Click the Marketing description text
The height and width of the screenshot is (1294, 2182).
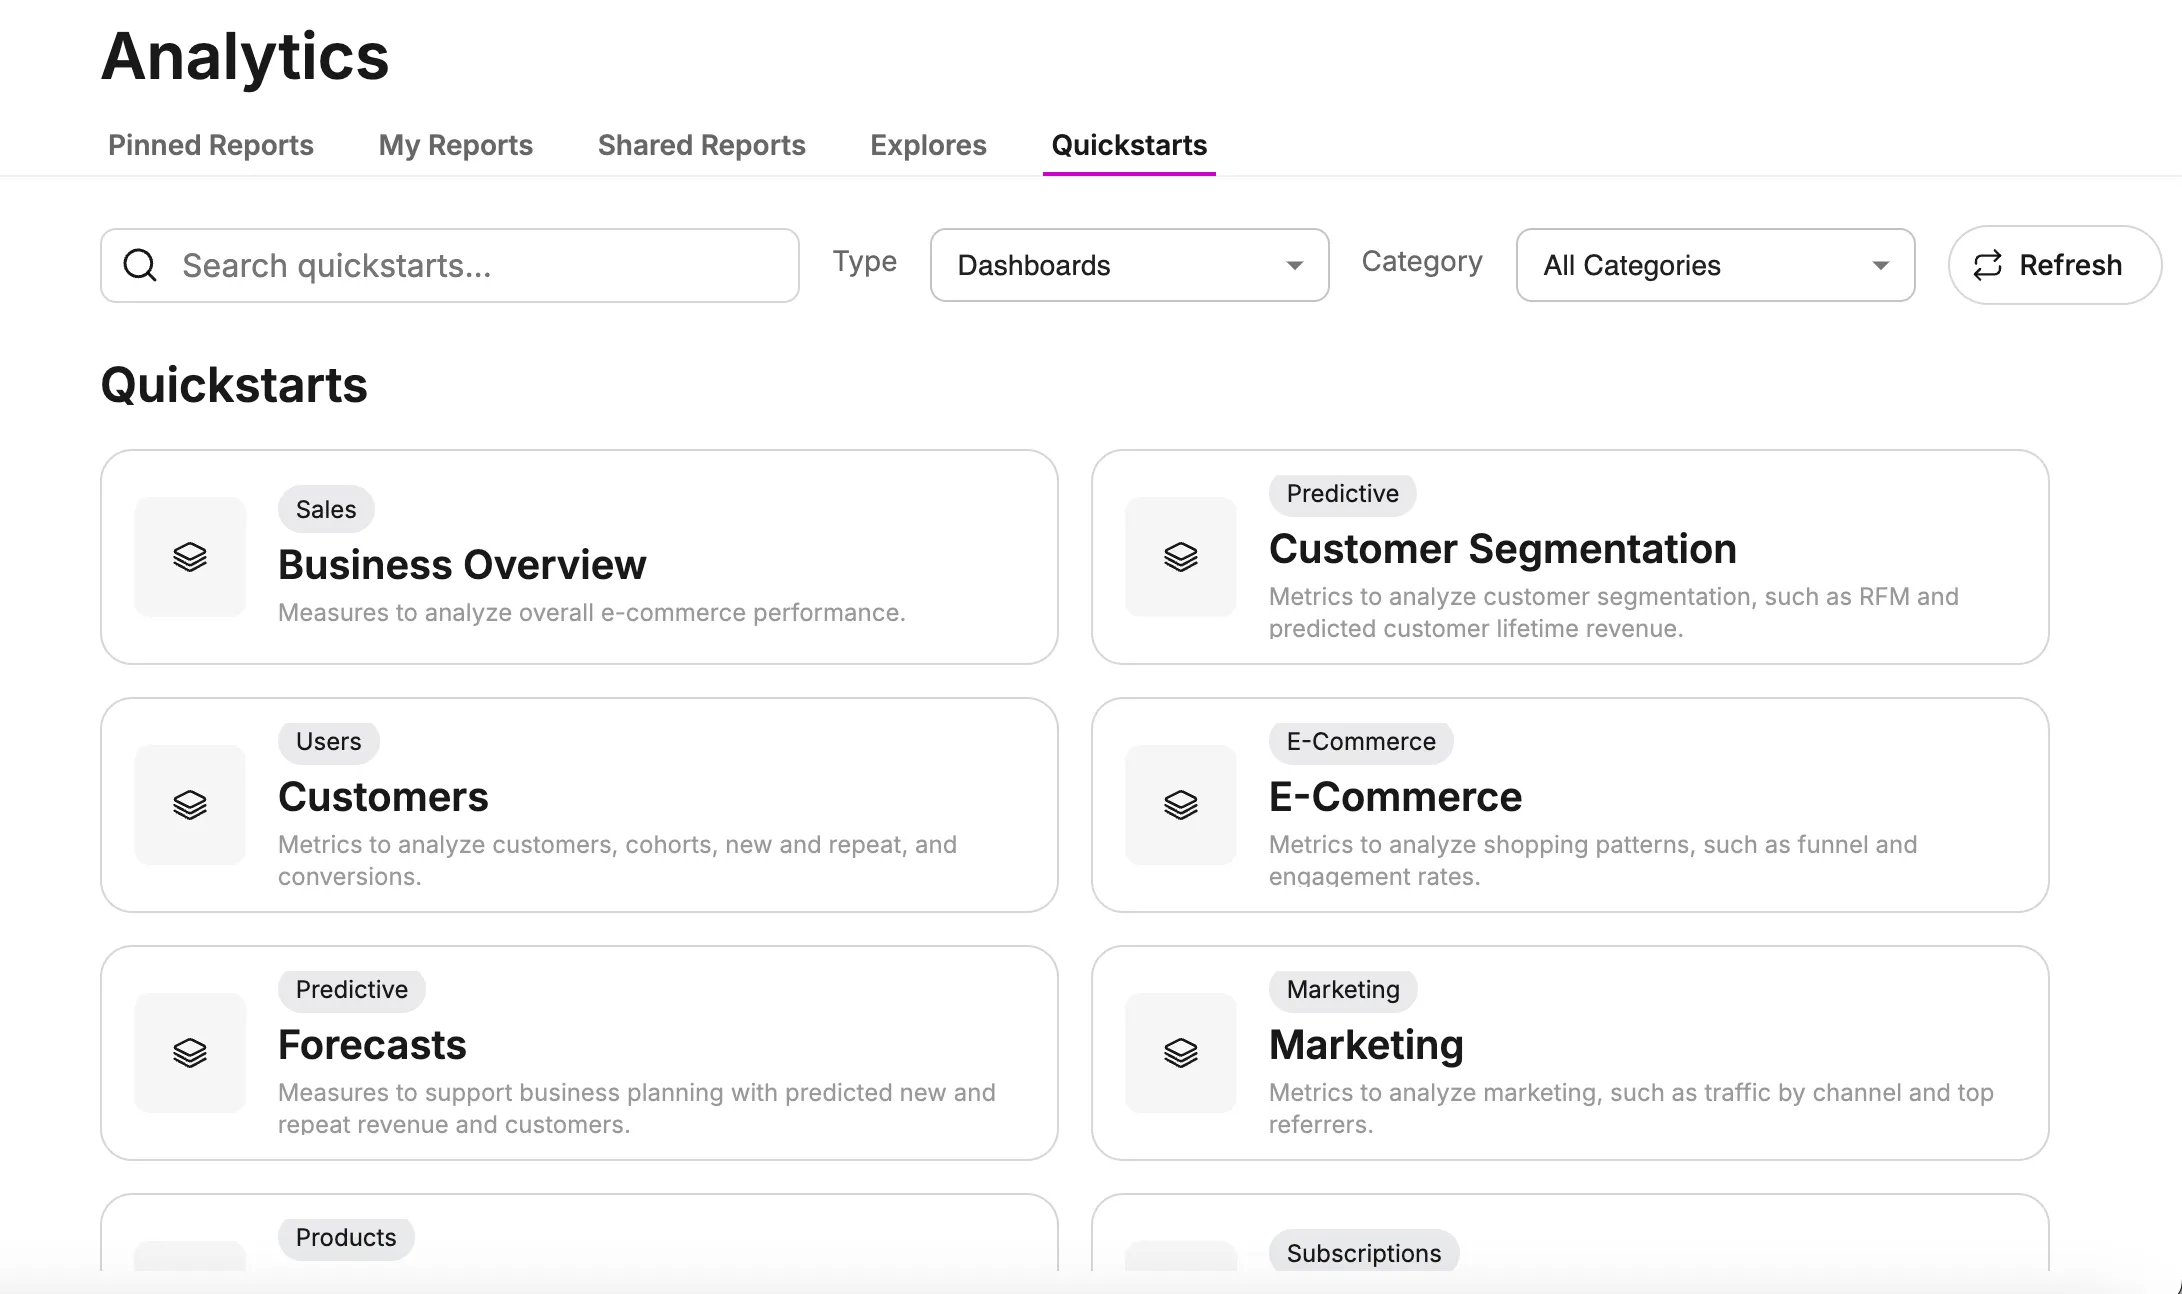pyautogui.click(x=1631, y=1108)
